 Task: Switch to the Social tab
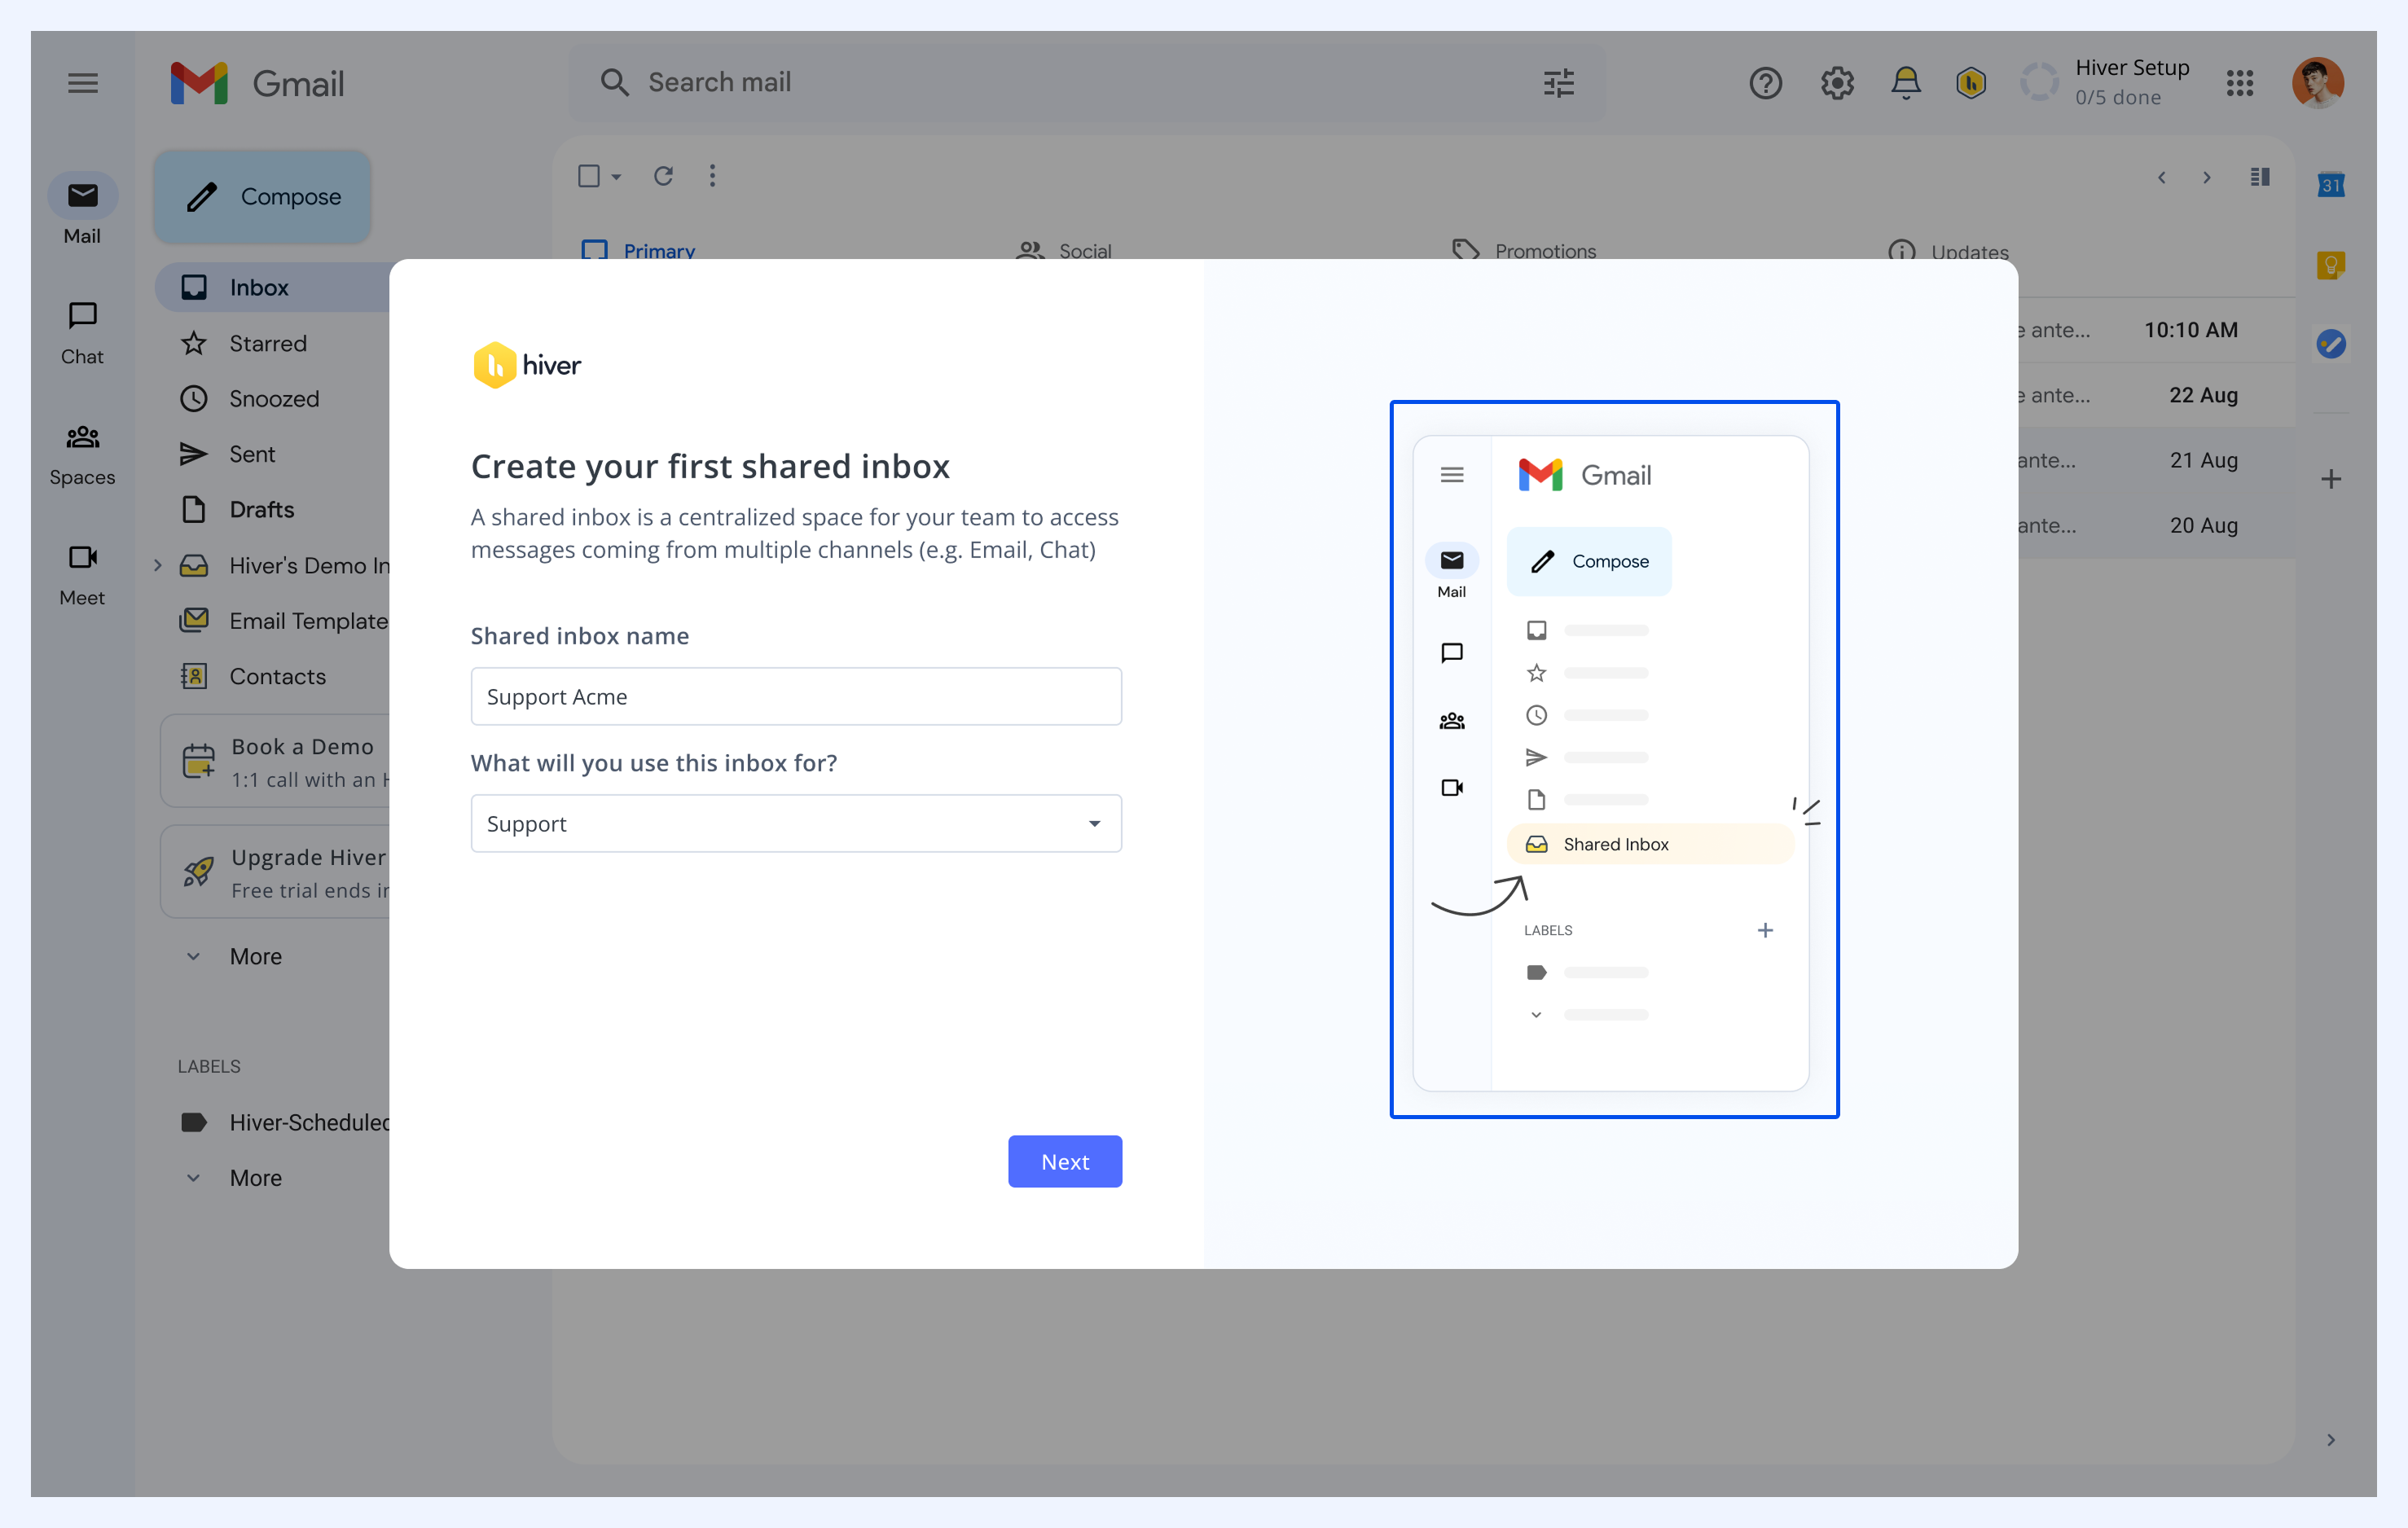(x=1064, y=250)
